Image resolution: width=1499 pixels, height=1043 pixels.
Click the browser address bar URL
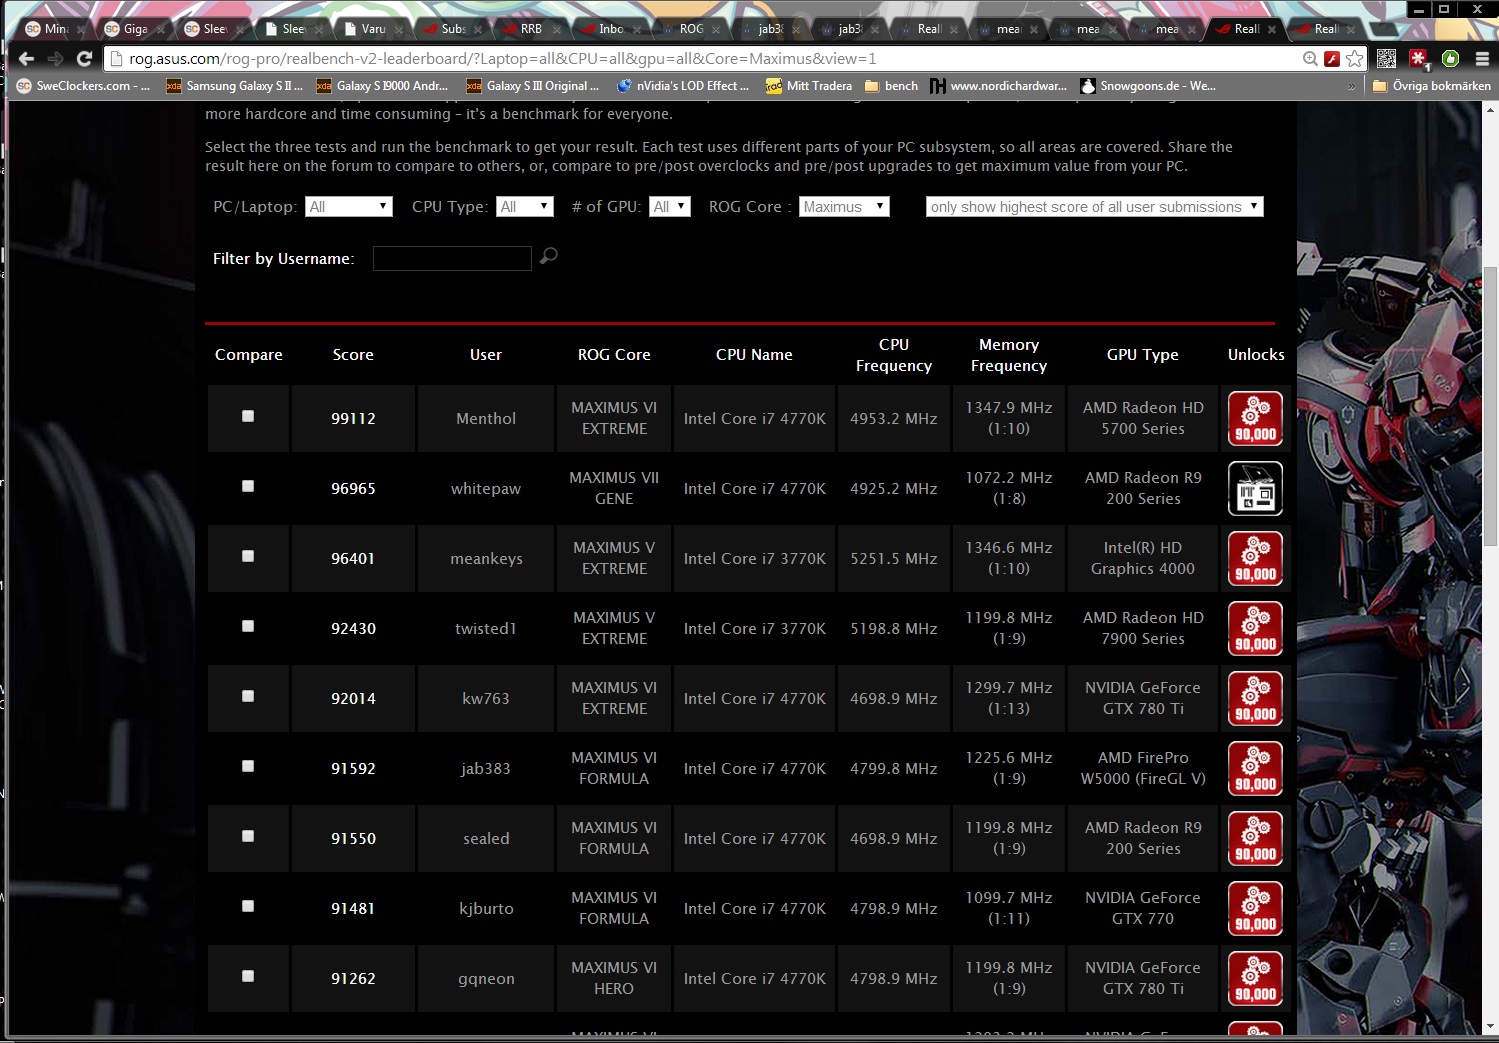pyautogui.click(x=502, y=59)
